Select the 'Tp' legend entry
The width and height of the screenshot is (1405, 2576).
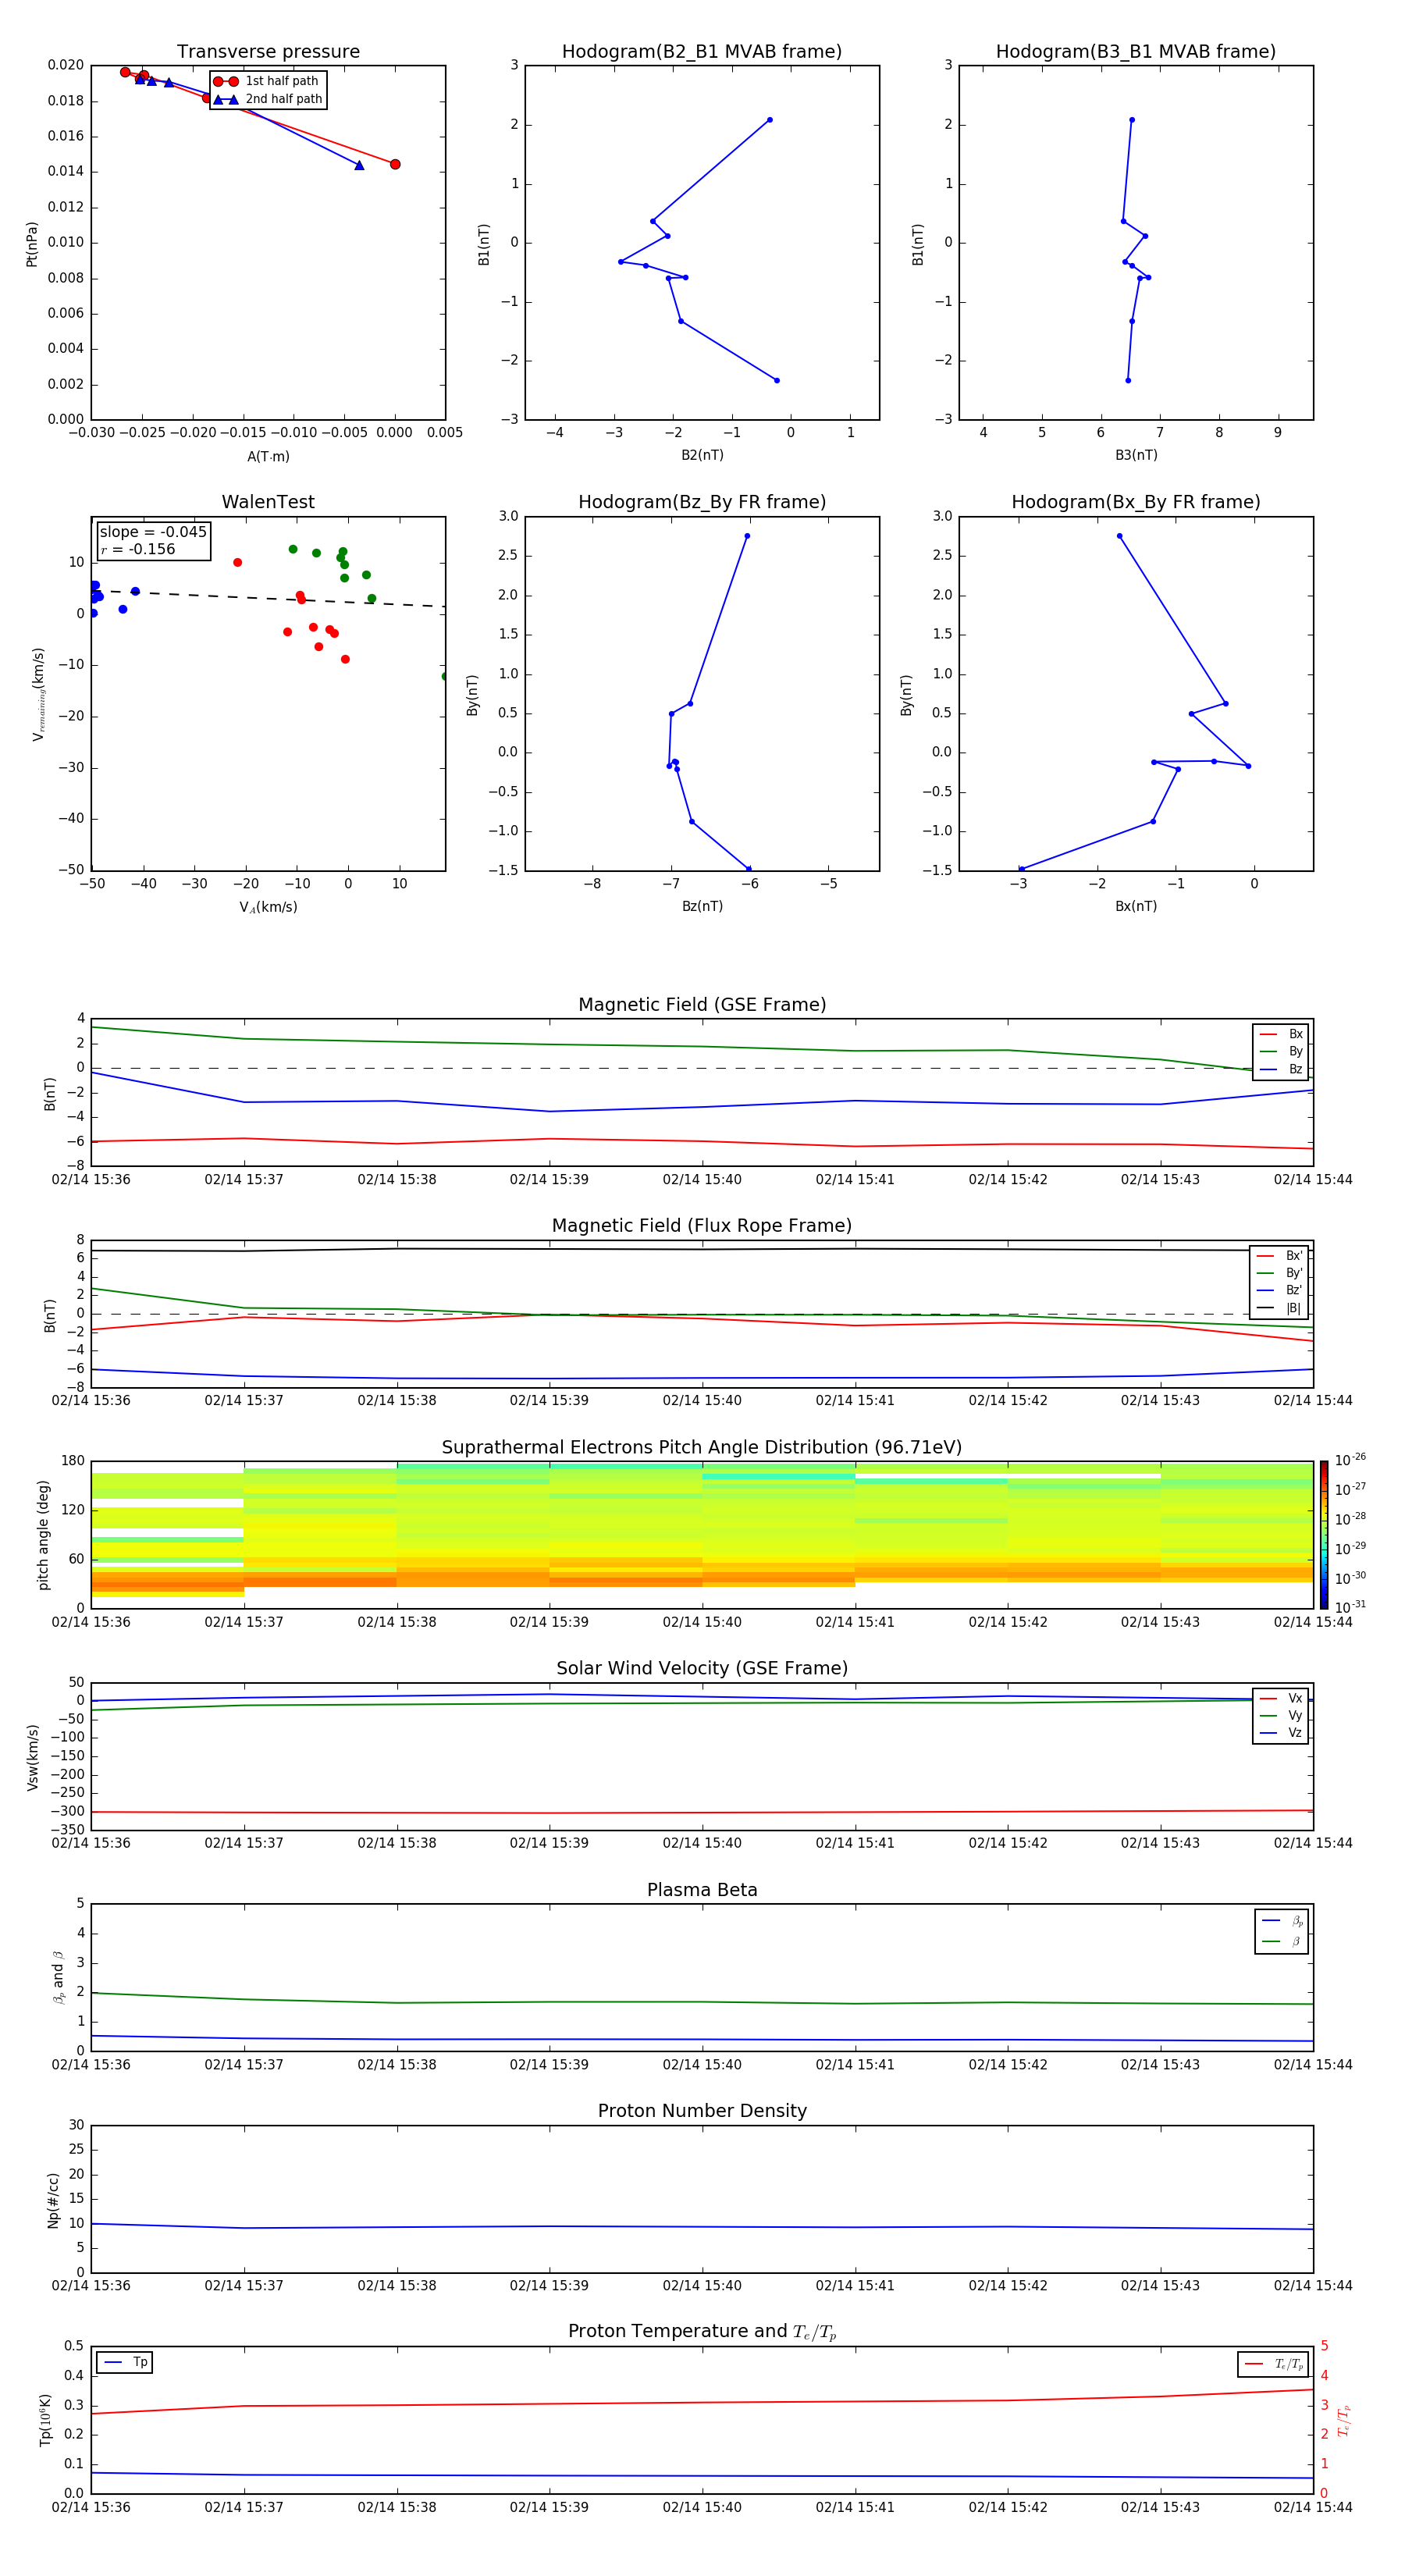point(125,2362)
